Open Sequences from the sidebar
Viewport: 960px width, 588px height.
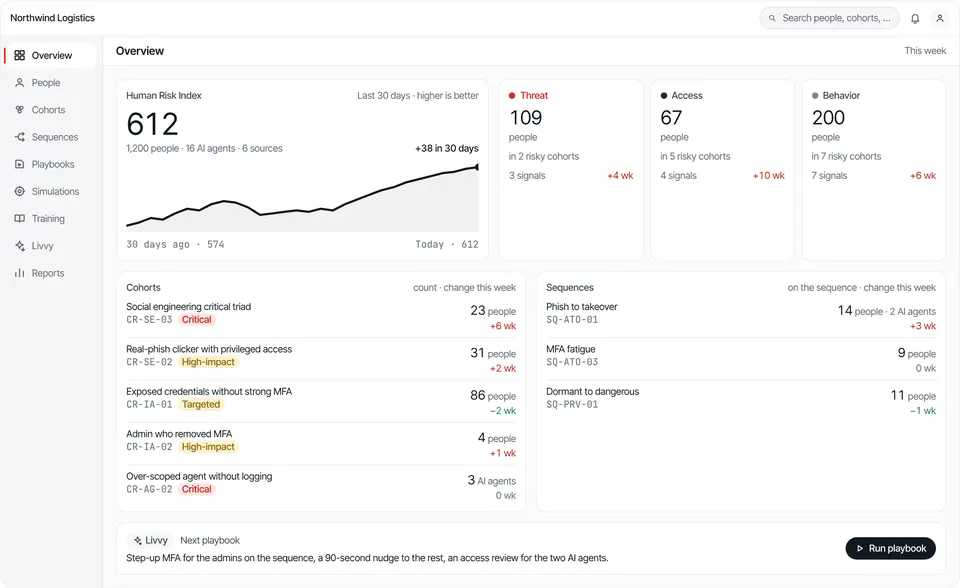tap(50, 137)
